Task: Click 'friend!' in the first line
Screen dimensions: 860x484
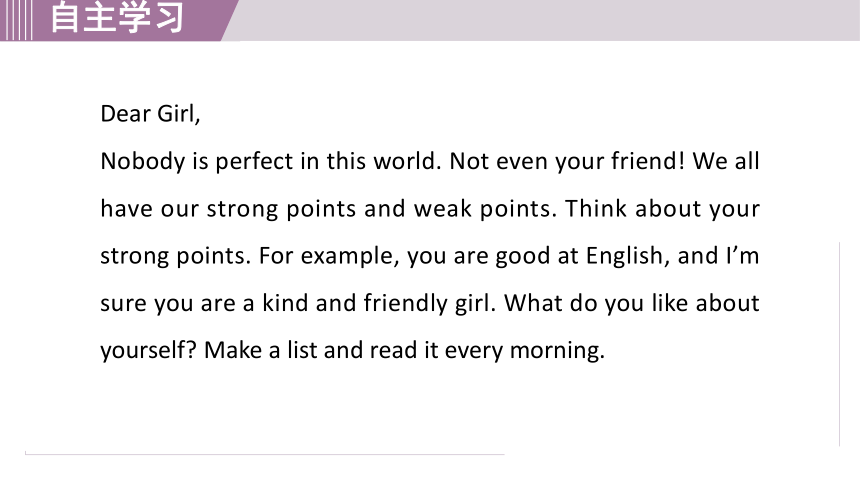Action: pyautogui.click(x=648, y=161)
